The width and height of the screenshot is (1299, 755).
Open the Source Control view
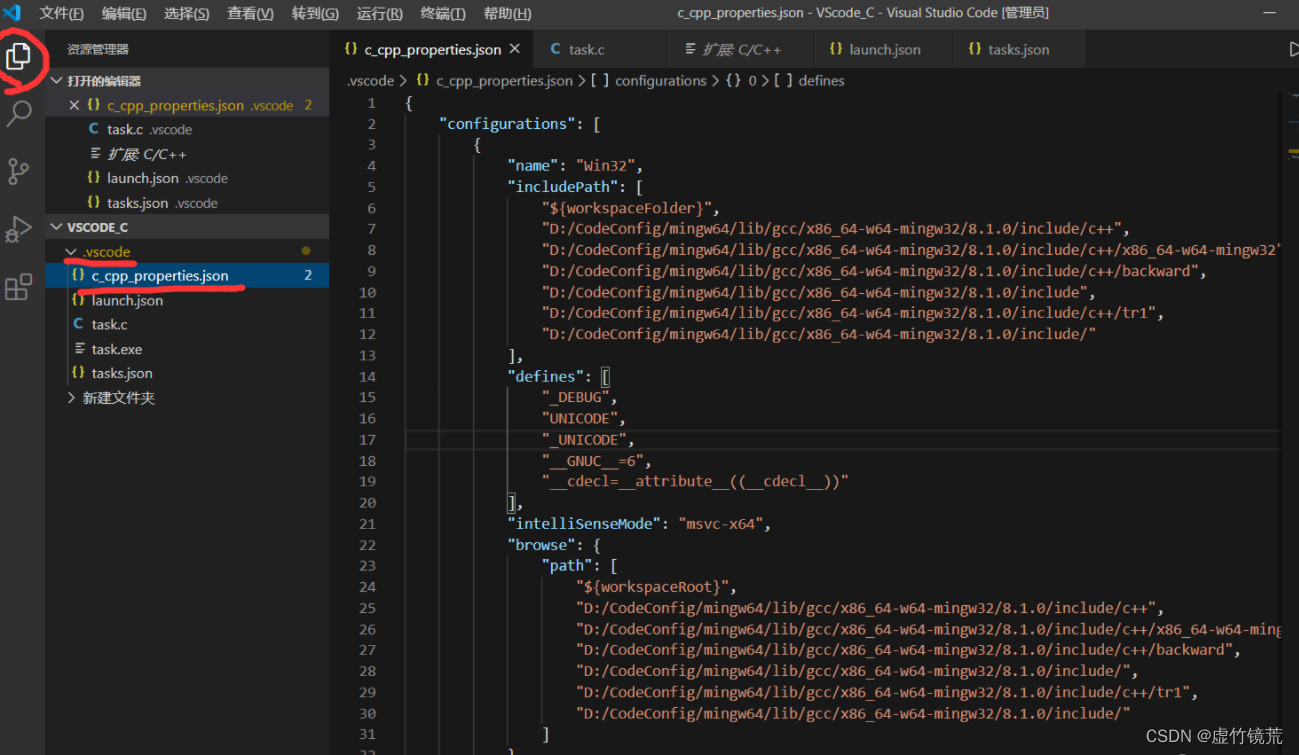click(x=19, y=171)
